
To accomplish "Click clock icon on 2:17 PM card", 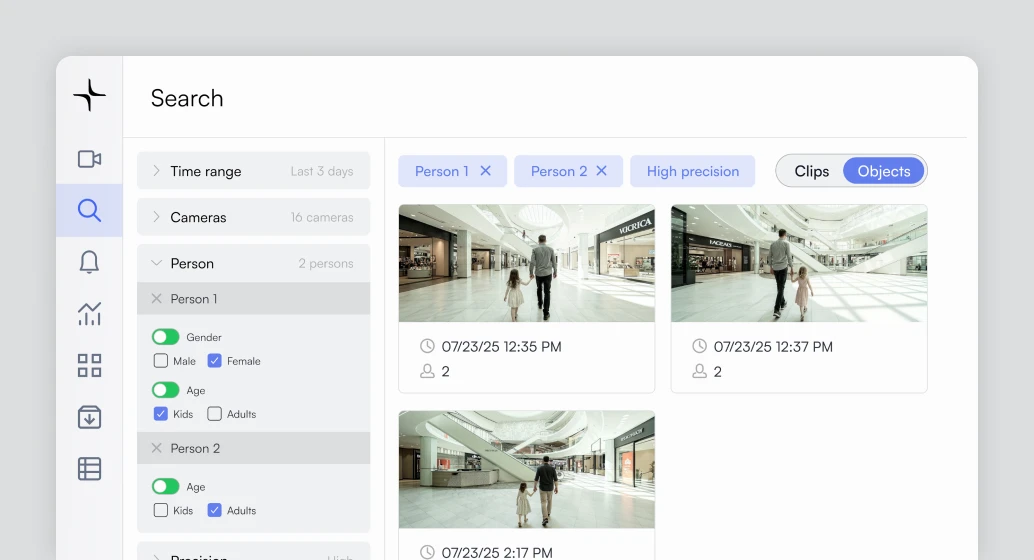I will coord(427,552).
